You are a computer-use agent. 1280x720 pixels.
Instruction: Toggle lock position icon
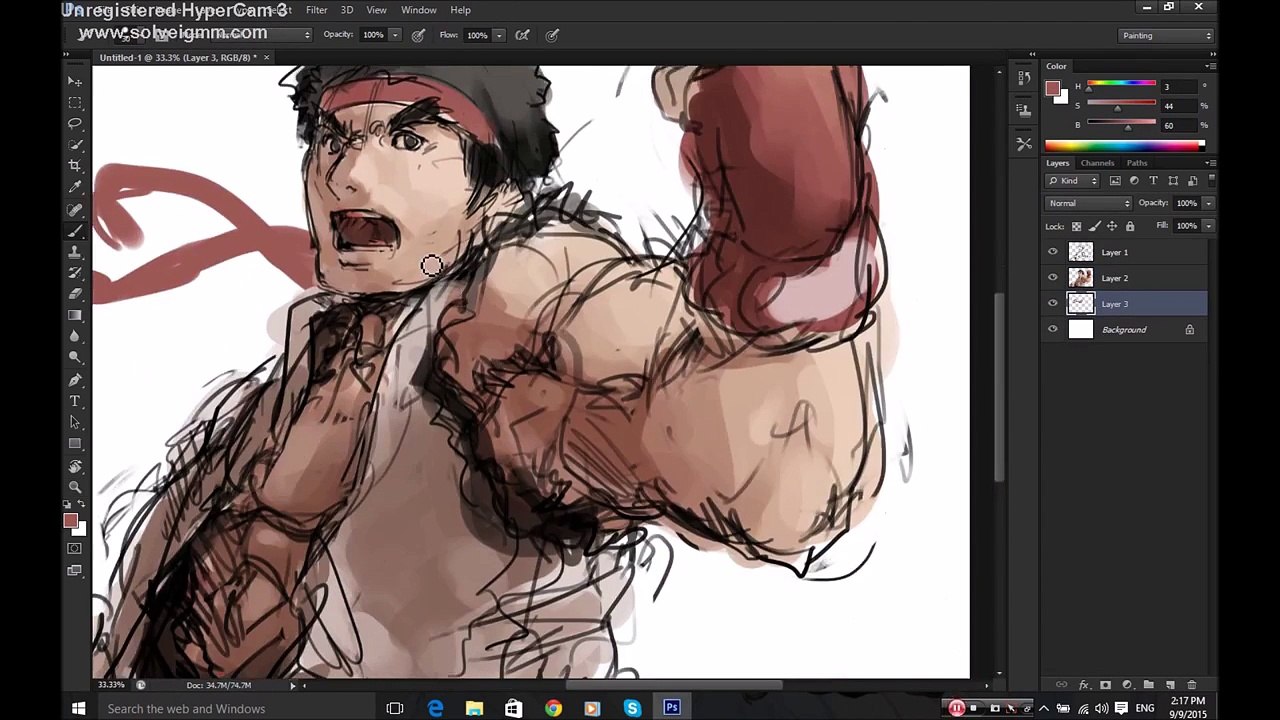pos(1112,226)
